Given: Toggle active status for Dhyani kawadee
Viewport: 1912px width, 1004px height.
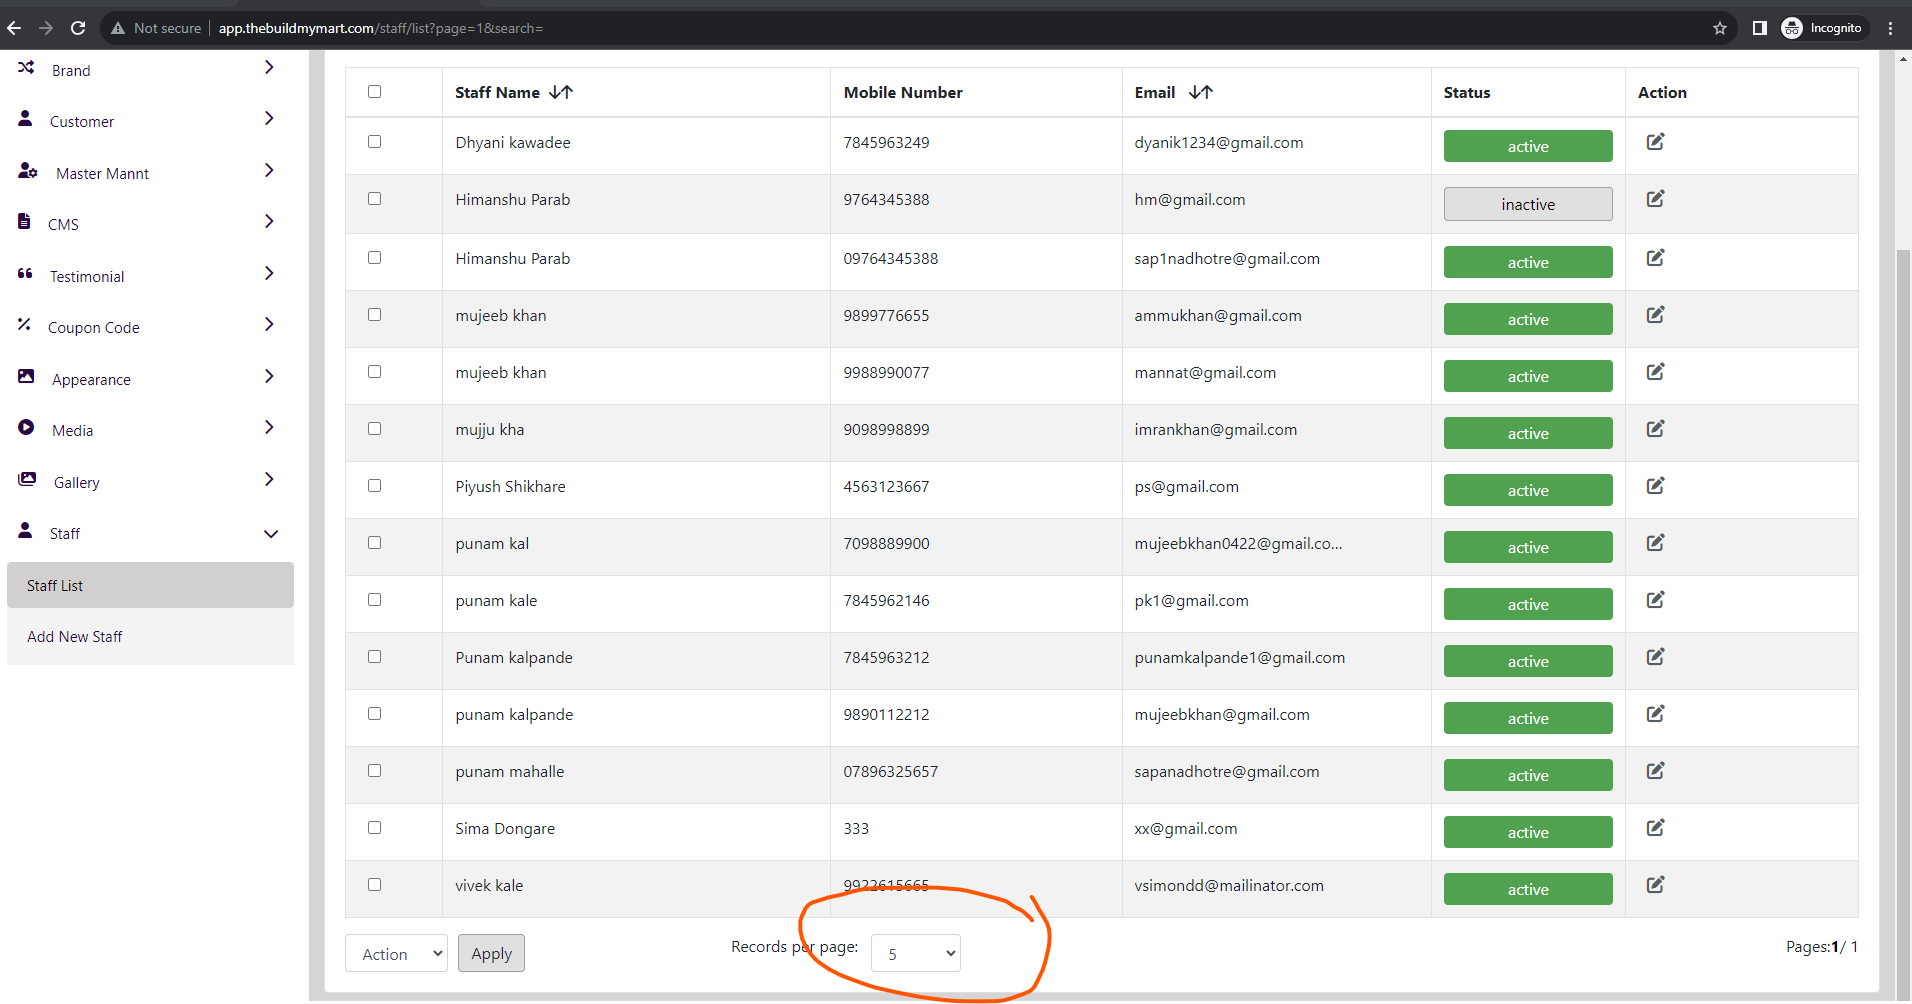Looking at the screenshot, I should 1528,146.
